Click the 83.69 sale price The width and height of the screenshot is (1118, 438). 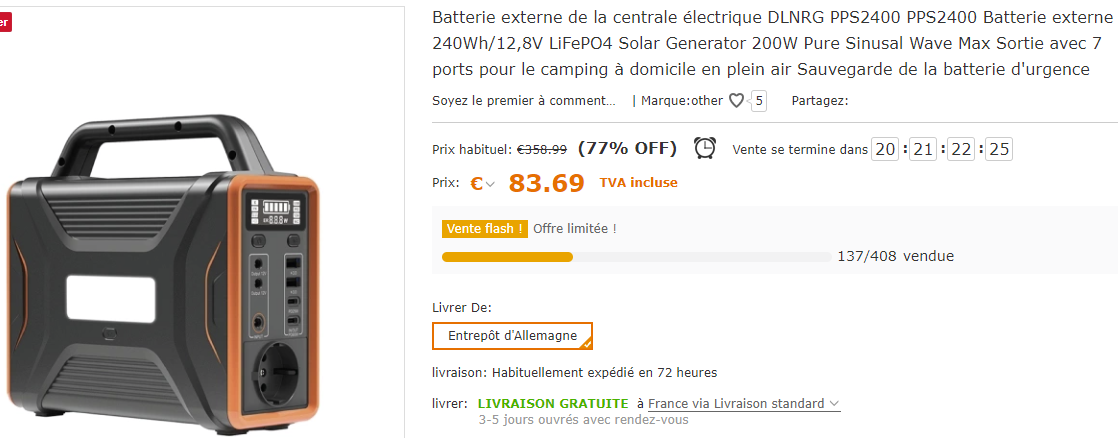546,183
